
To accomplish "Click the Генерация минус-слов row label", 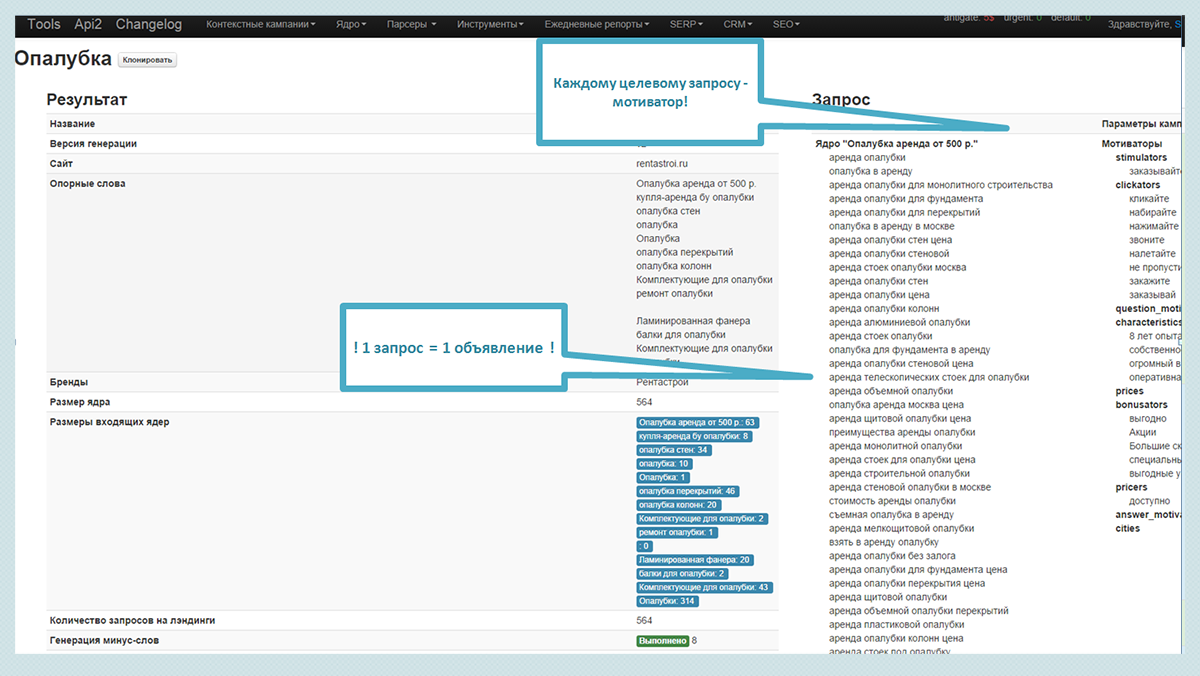I will (x=104, y=640).
